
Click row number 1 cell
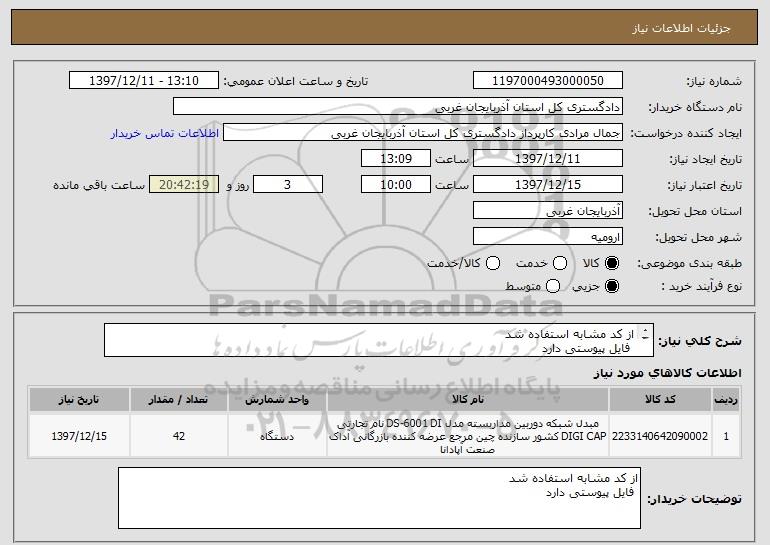(726, 436)
